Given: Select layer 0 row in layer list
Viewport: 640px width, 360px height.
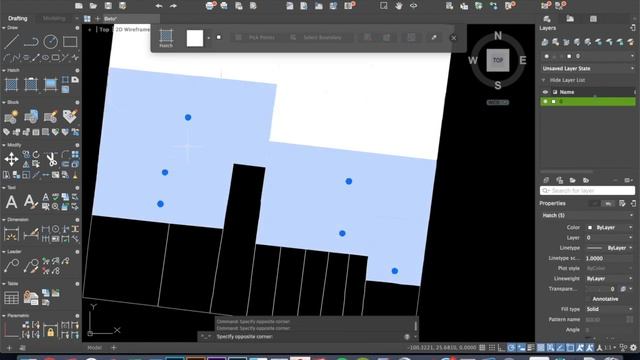Looking at the screenshot, I should click(x=587, y=101).
